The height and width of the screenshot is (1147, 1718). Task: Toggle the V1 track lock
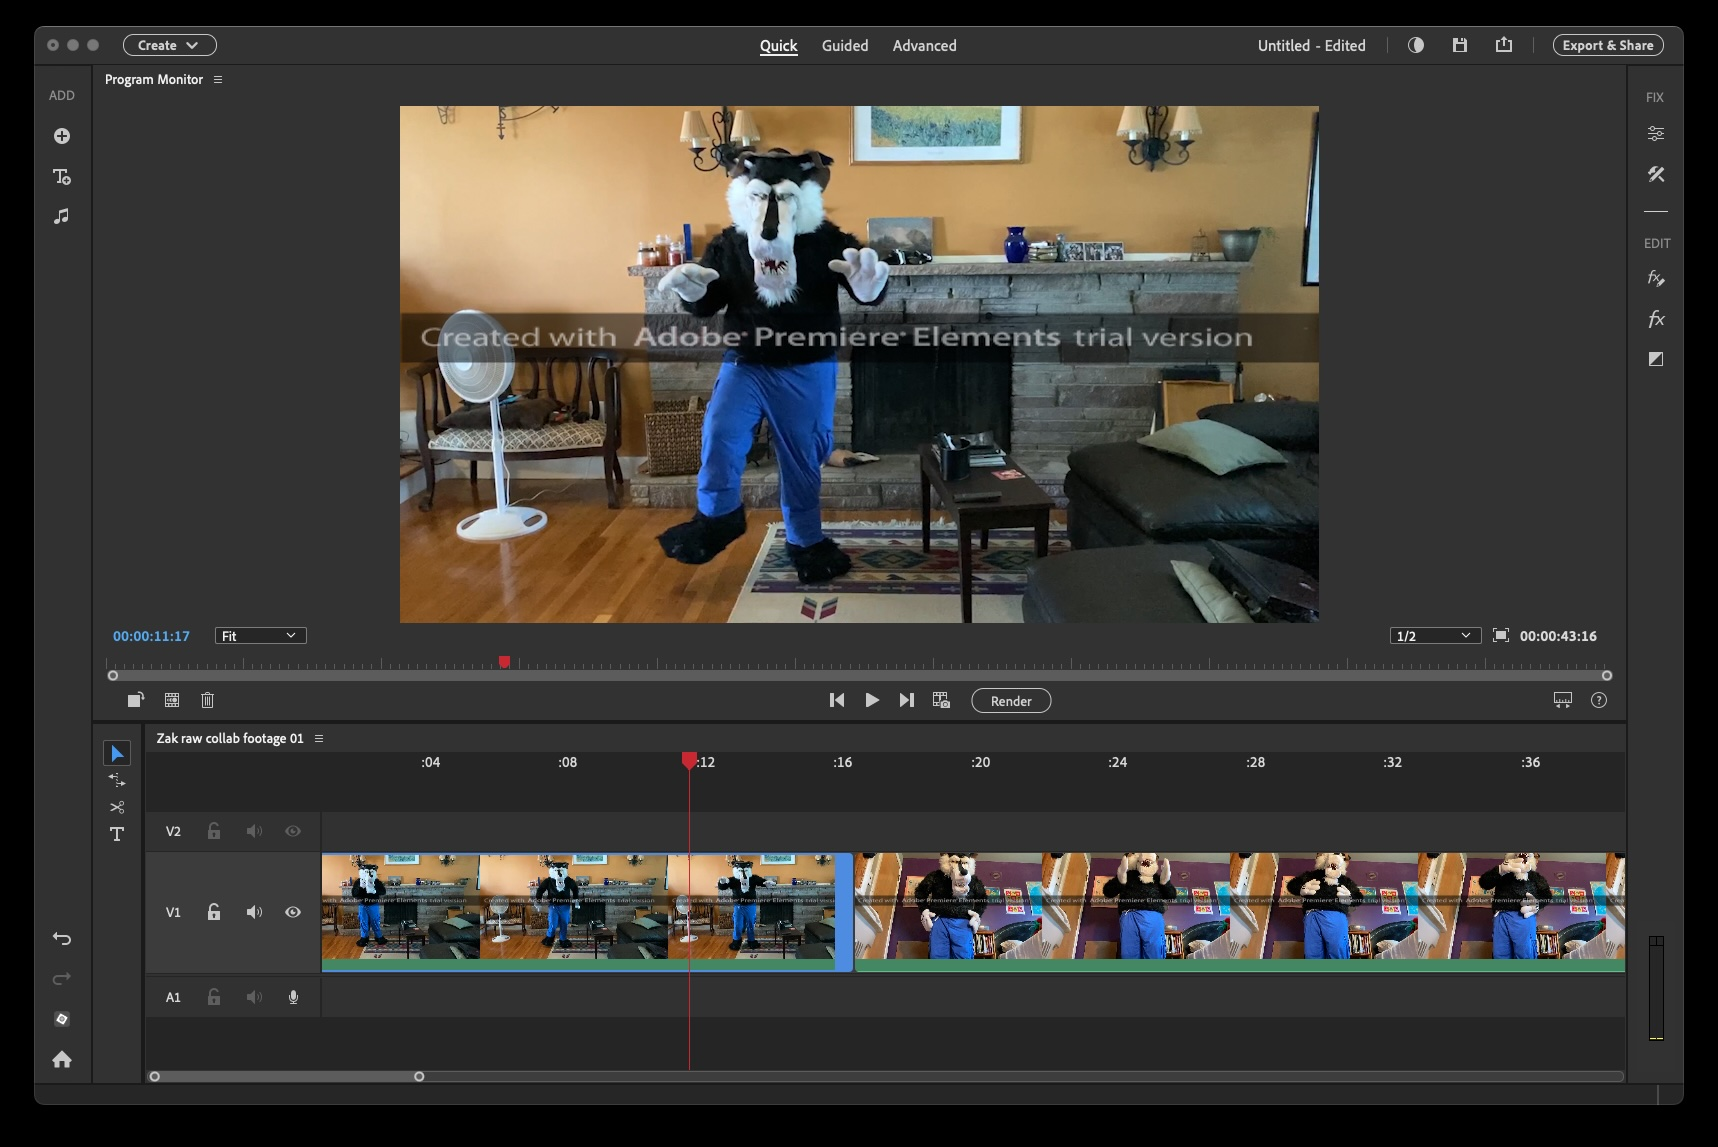coord(214,912)
